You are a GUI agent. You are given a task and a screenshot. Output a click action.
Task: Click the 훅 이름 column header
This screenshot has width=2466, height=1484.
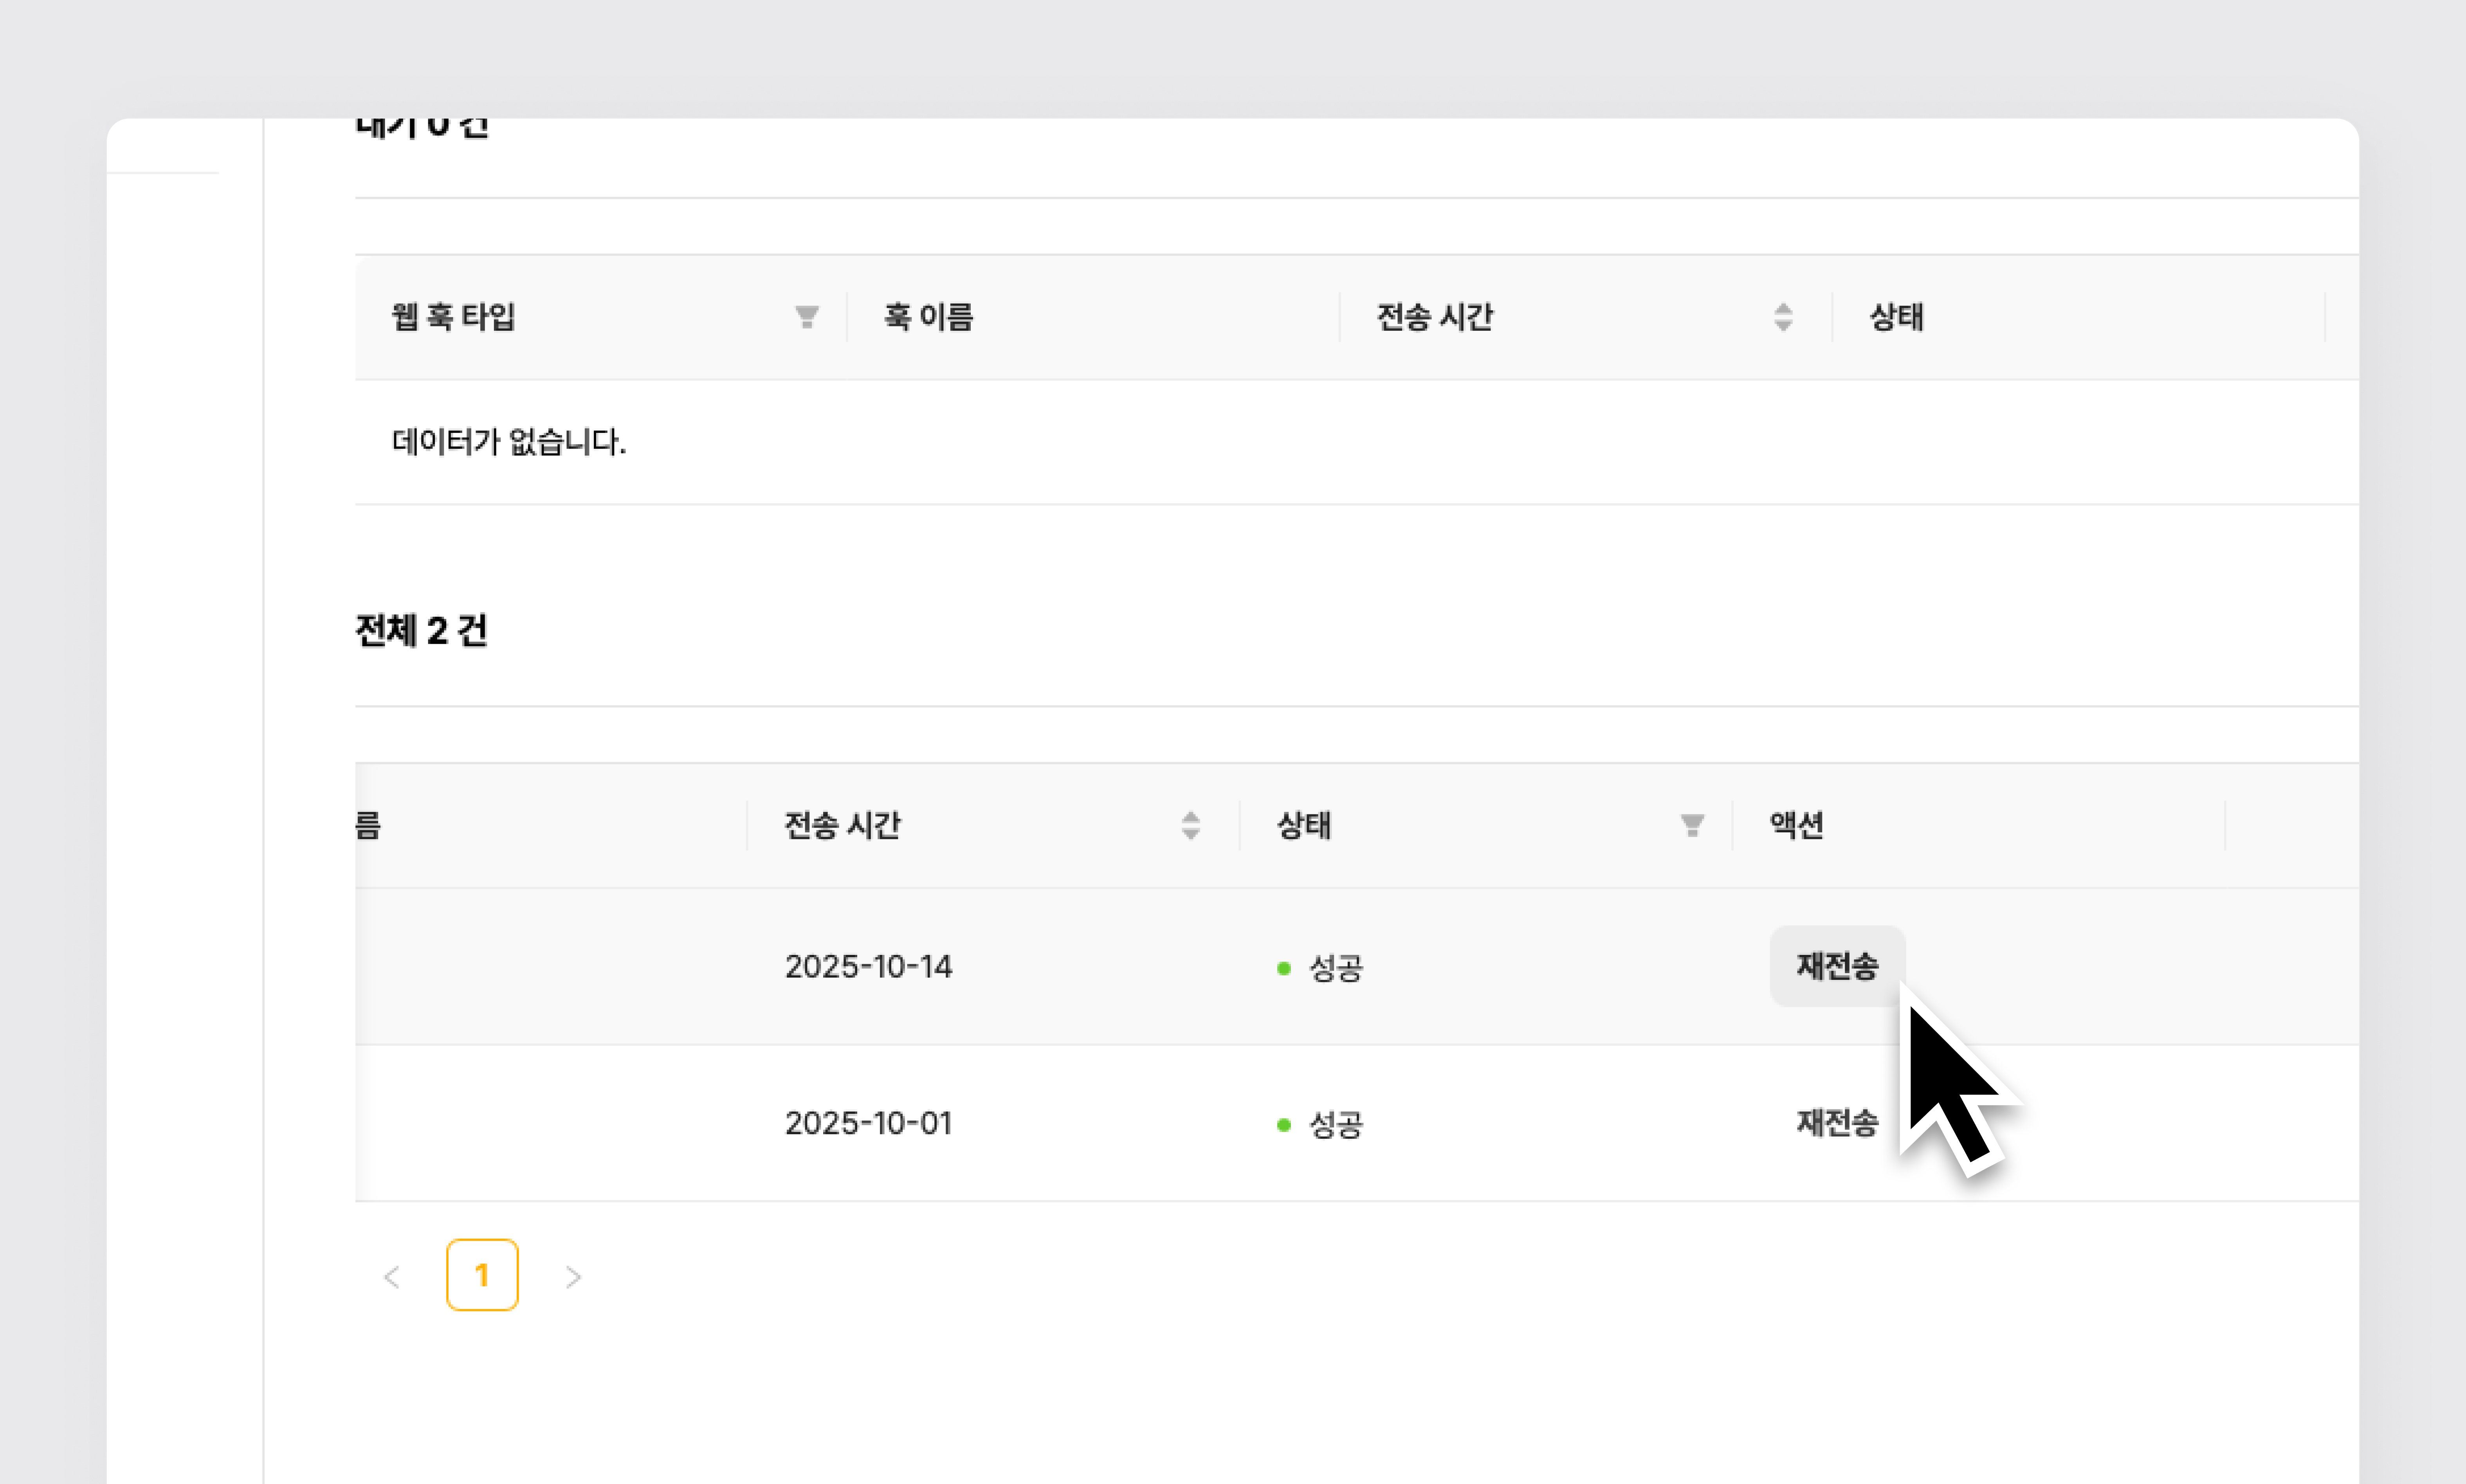point(928,317)
